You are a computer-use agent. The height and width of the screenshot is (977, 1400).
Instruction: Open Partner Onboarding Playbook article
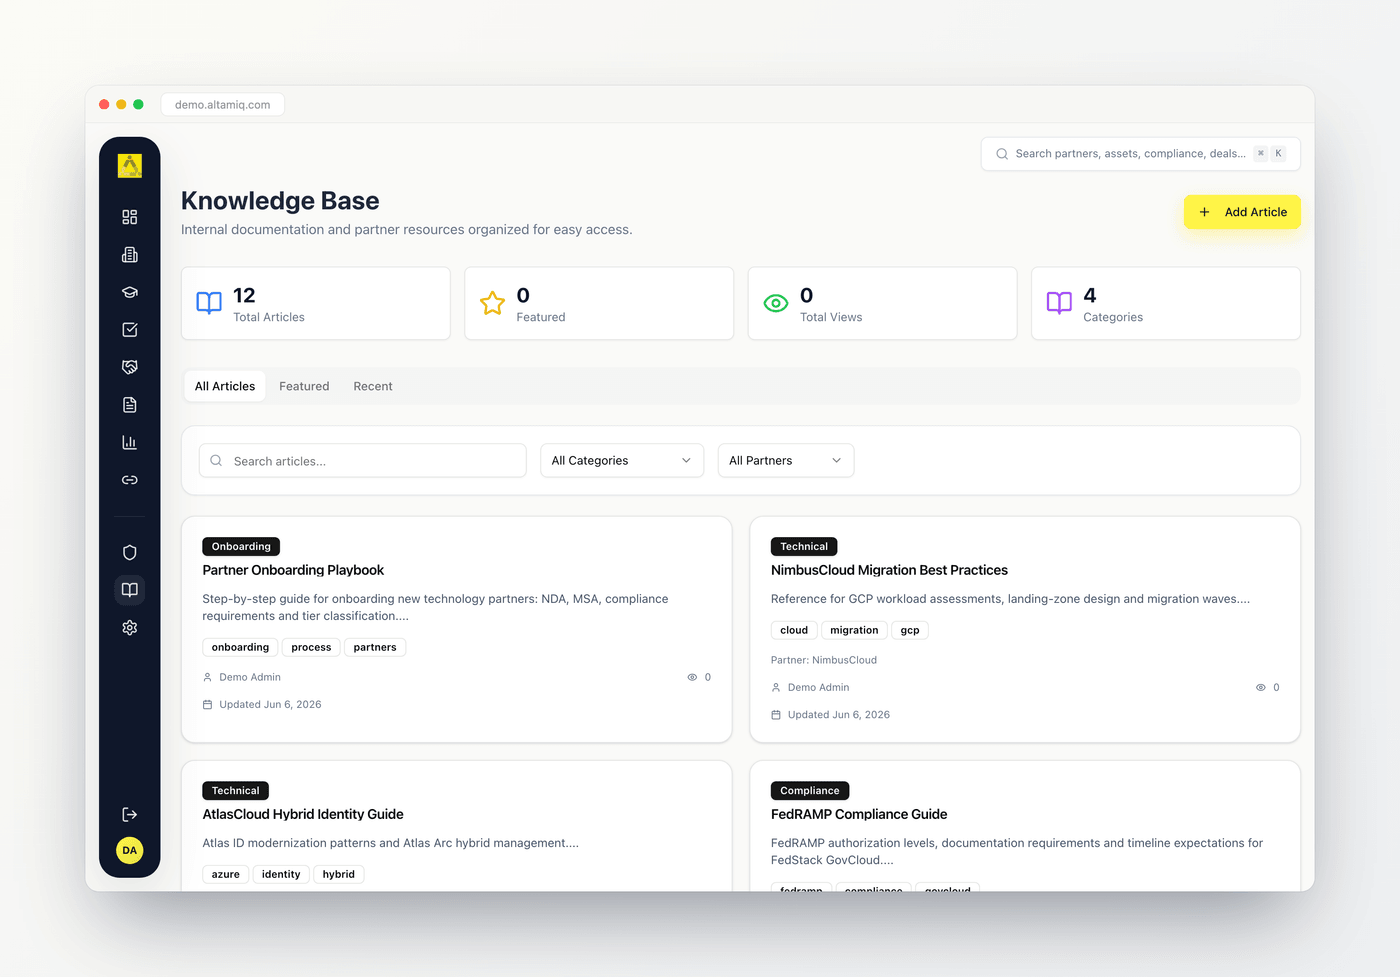tap(293, 570)
